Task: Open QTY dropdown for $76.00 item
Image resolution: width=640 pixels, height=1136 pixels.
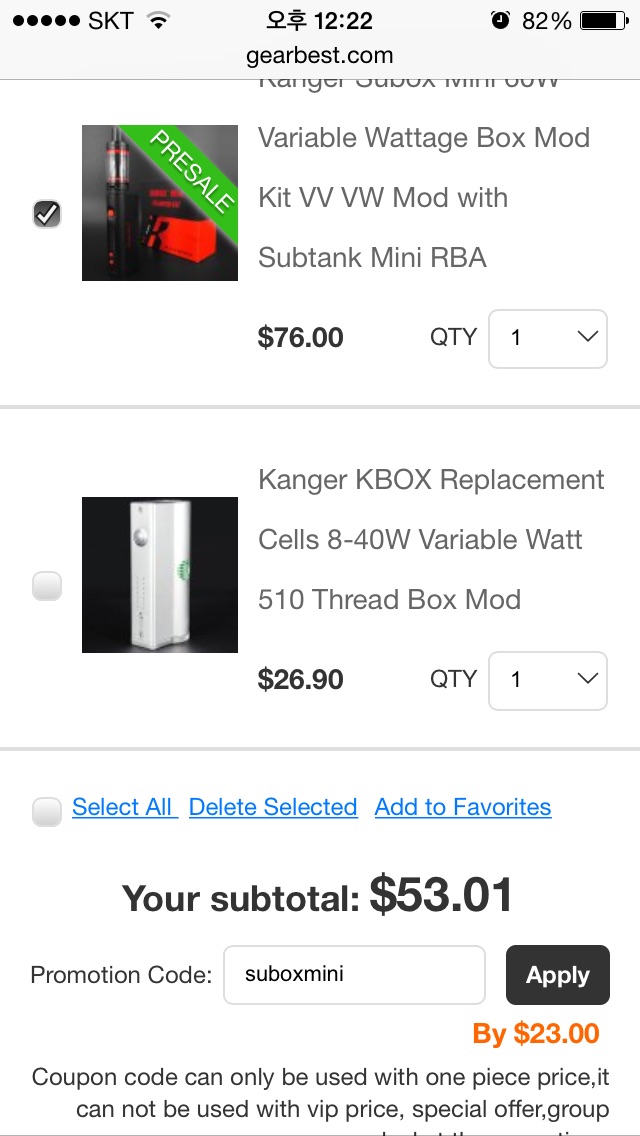Action: (x=547, y=339)
